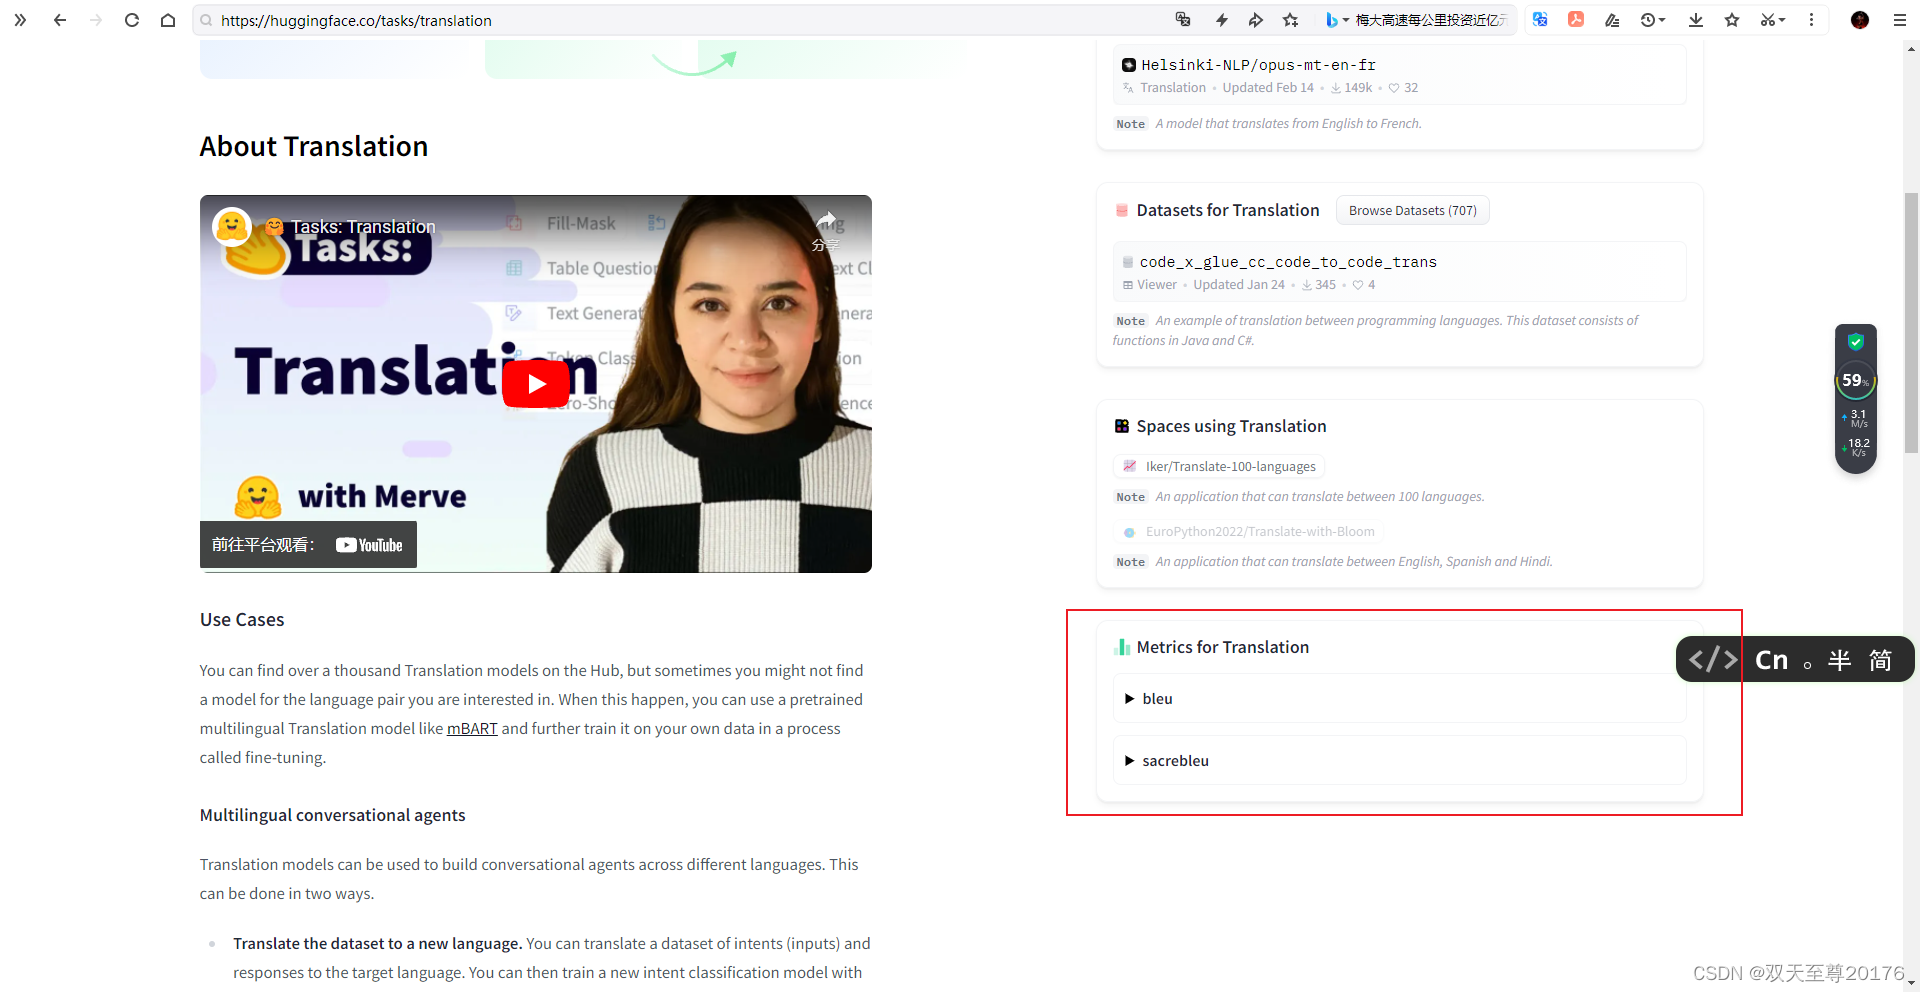Screen dimensions: 1920x992
Task: Click the 18.2 K/s download speed readout
Action: (1856, 447)
